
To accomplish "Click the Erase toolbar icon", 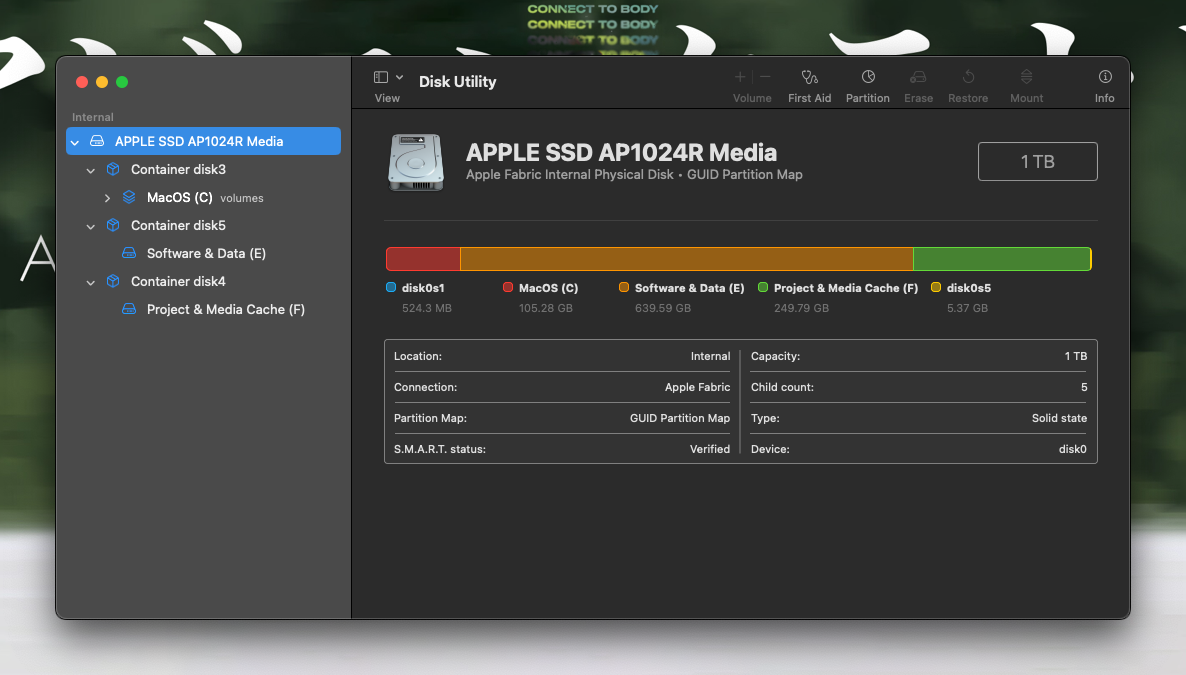I will 918,84.
